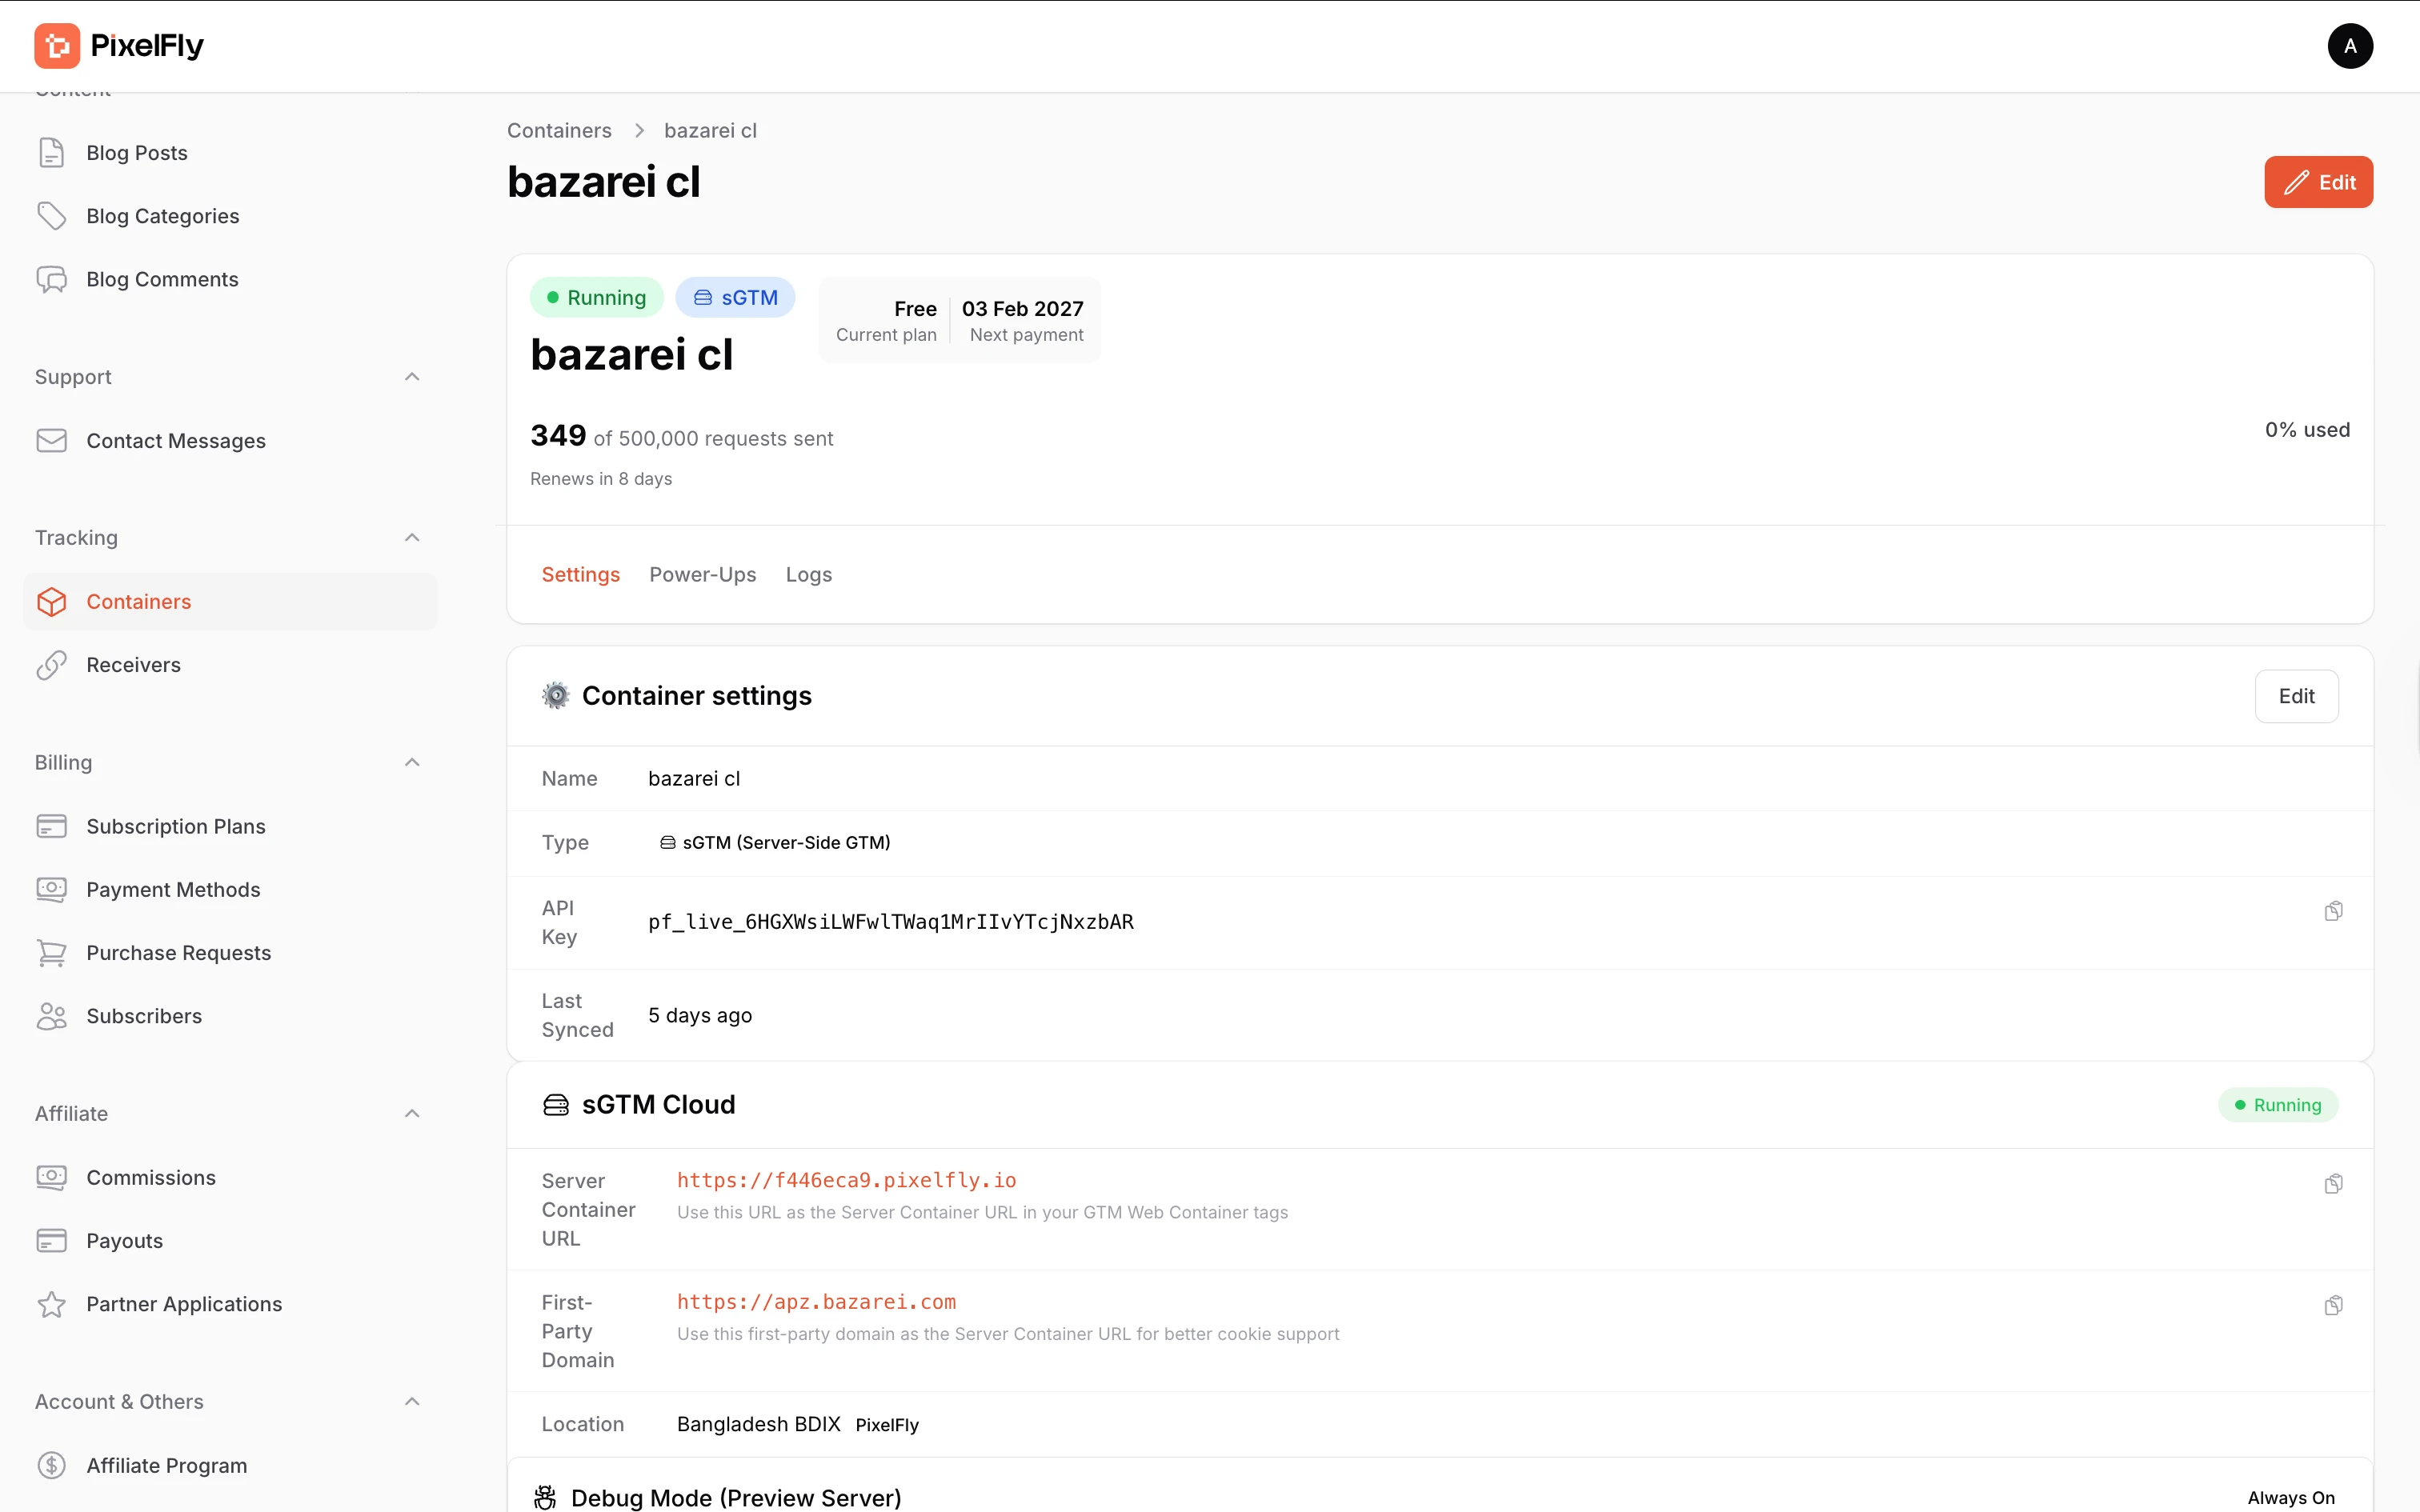Open Blog Comments from the sidebar
Viewport: 2420px width, 1512px height.
pyautogui.click(x=162, y=279)
